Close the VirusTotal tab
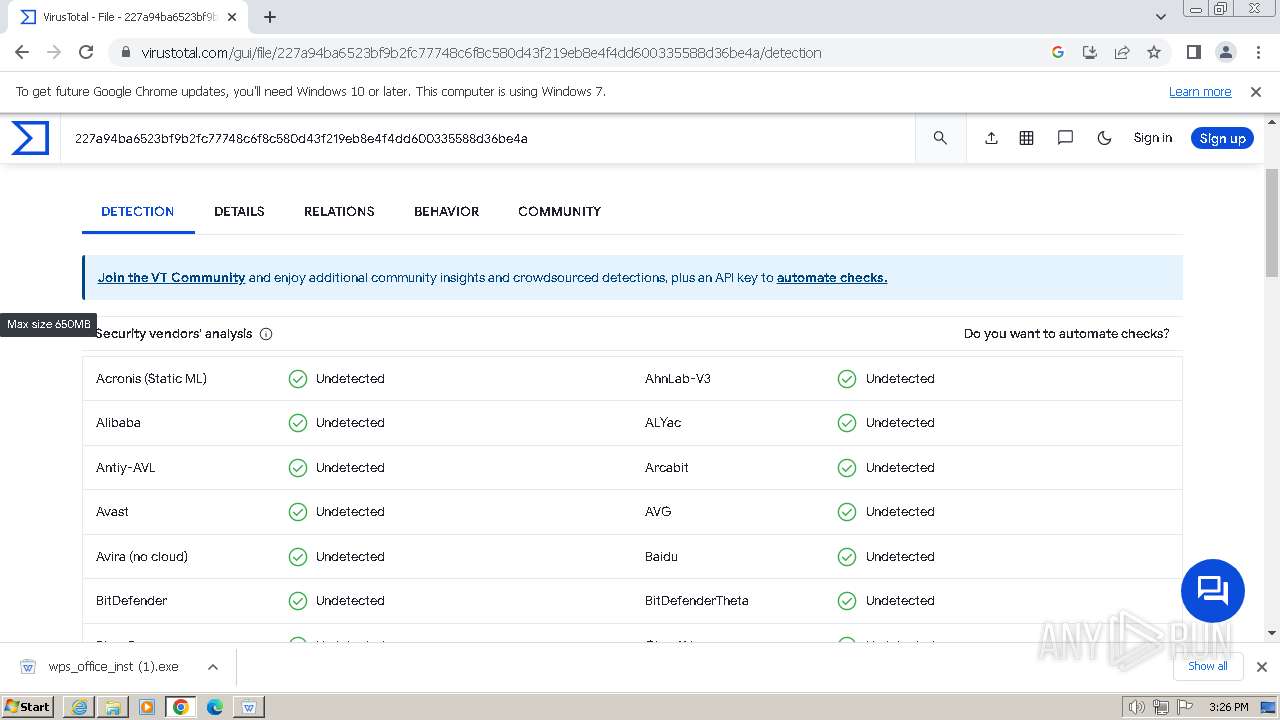 coord(232,17)
